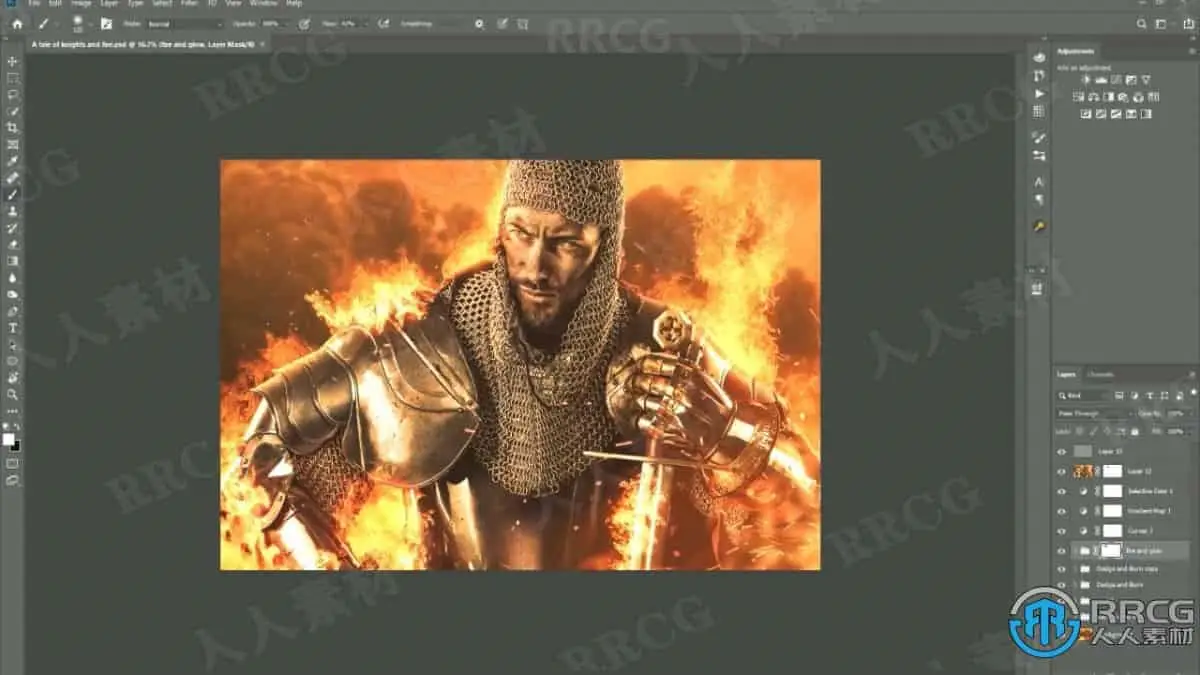Select the Eyedropper tool
The height and width of the screenshot is (675, 1200).
(x=13, y=161)
